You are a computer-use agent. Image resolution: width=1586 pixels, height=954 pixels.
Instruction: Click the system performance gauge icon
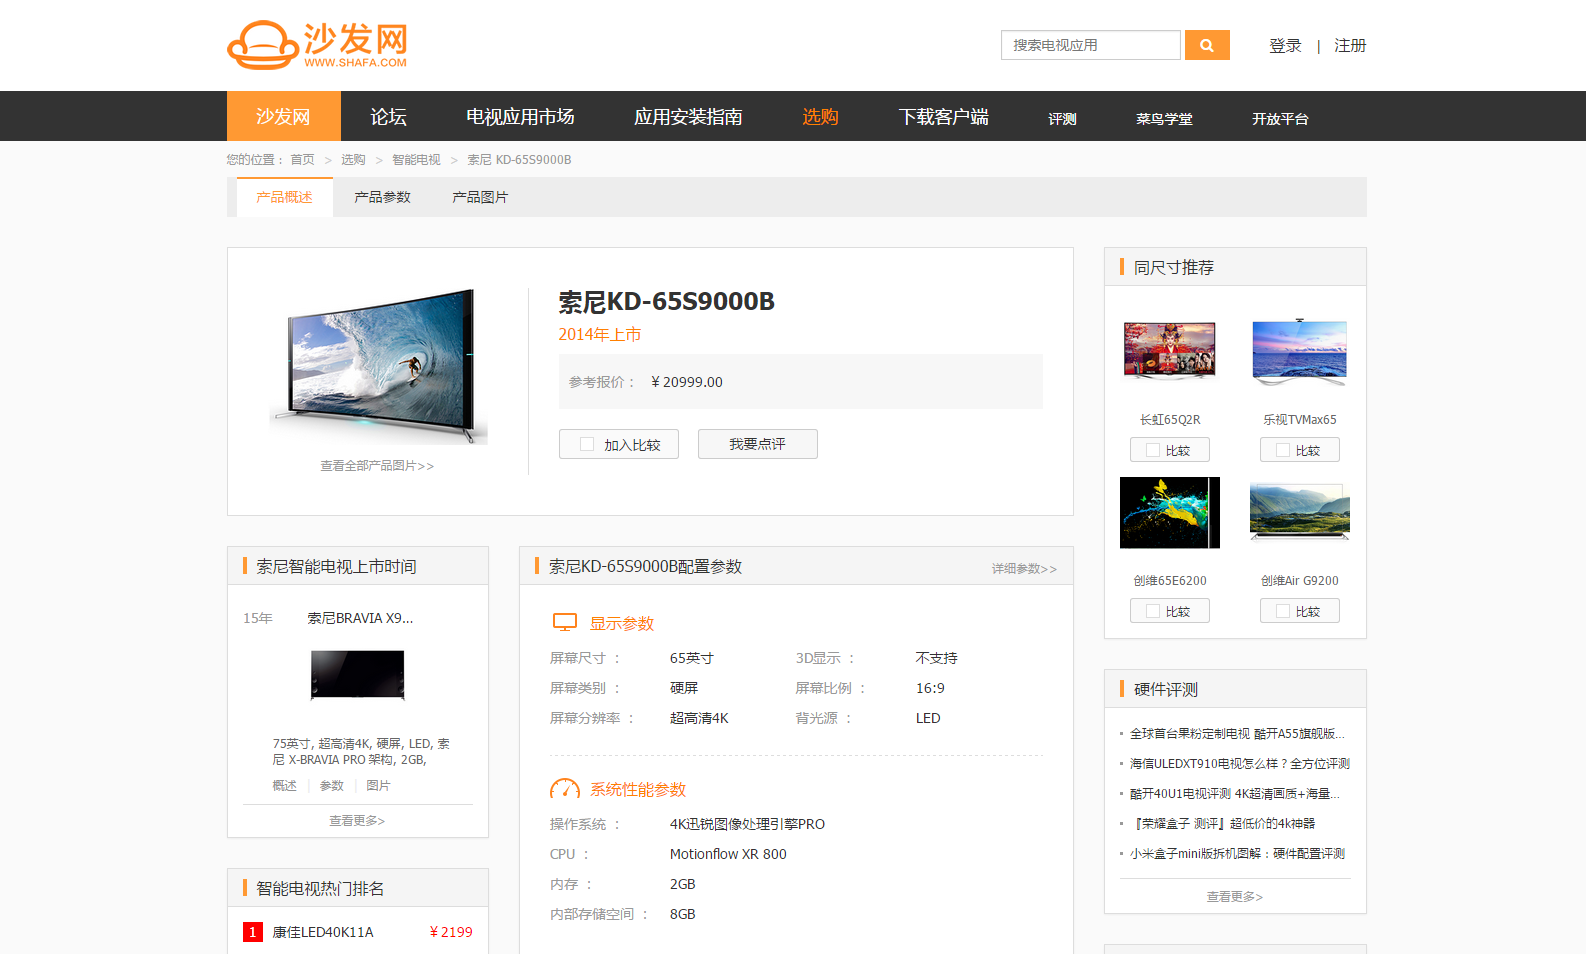[565, 789]
